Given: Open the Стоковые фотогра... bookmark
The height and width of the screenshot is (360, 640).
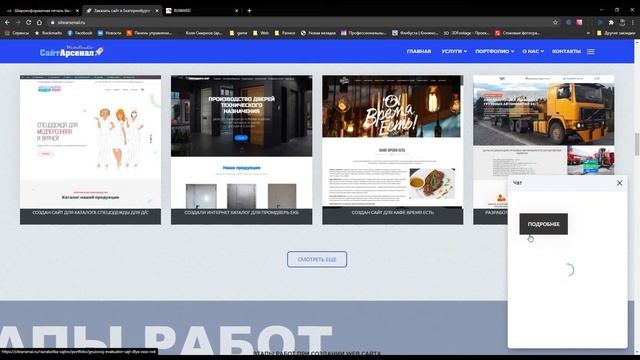Looking at the screenshot, I should [518, 33].
